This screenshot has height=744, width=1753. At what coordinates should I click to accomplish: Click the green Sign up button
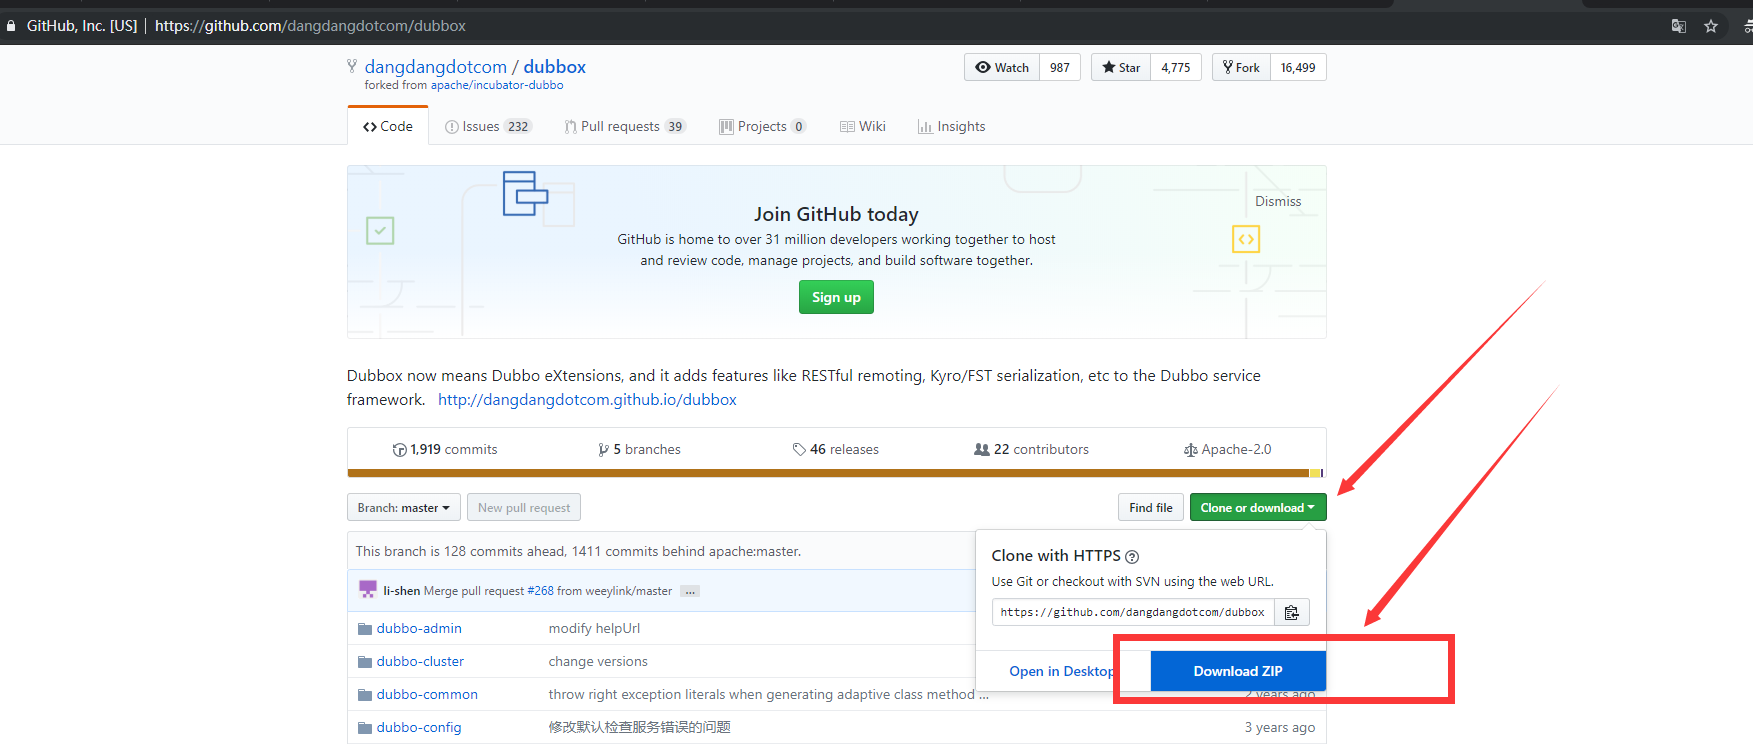pyautogui.click(x=836, y=297)
